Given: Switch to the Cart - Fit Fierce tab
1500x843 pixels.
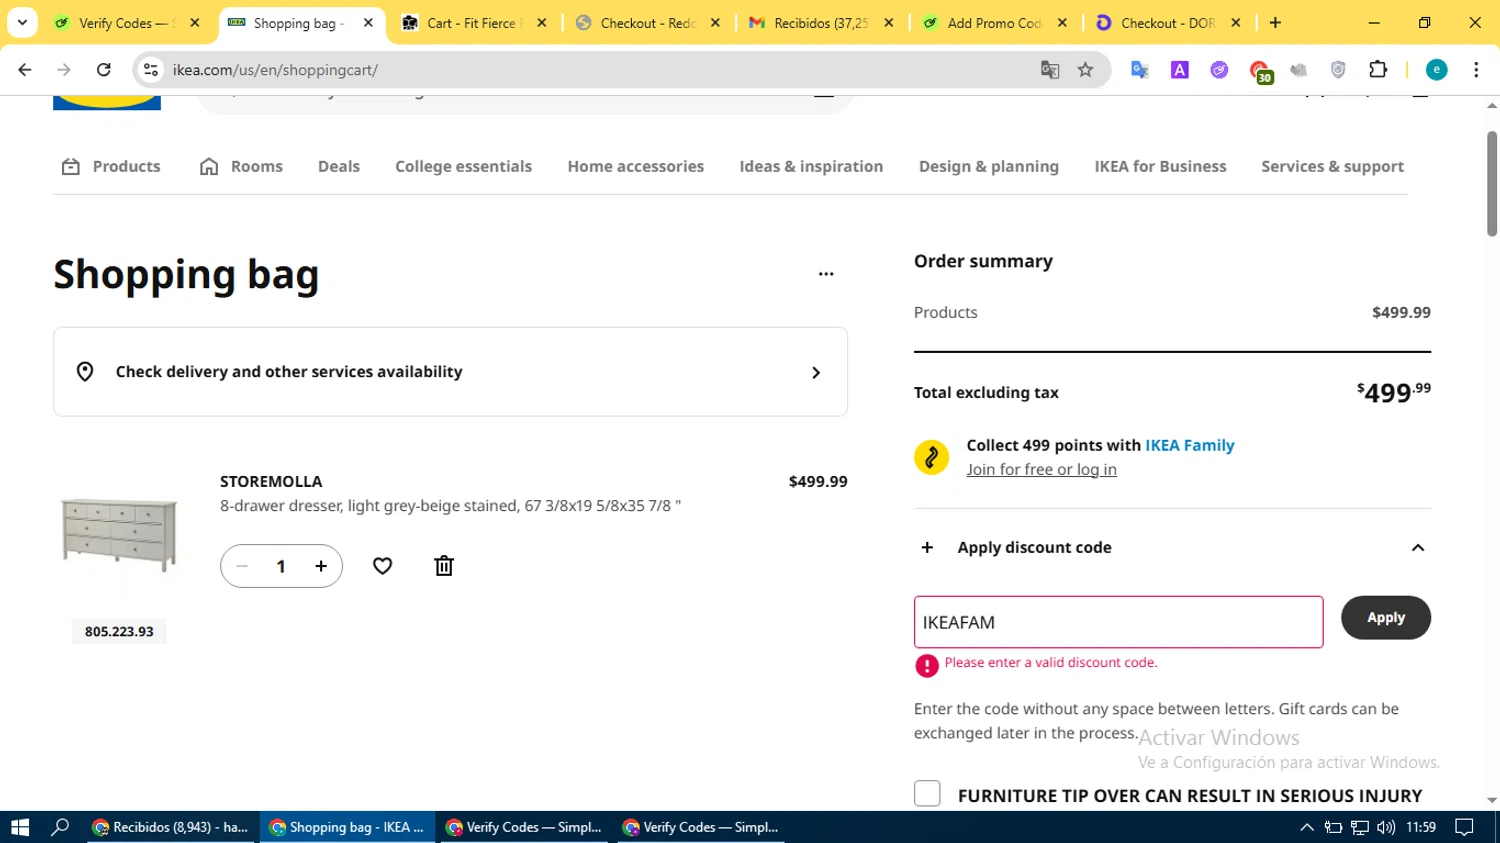Looking at the screenshot, I should [474, 22].
